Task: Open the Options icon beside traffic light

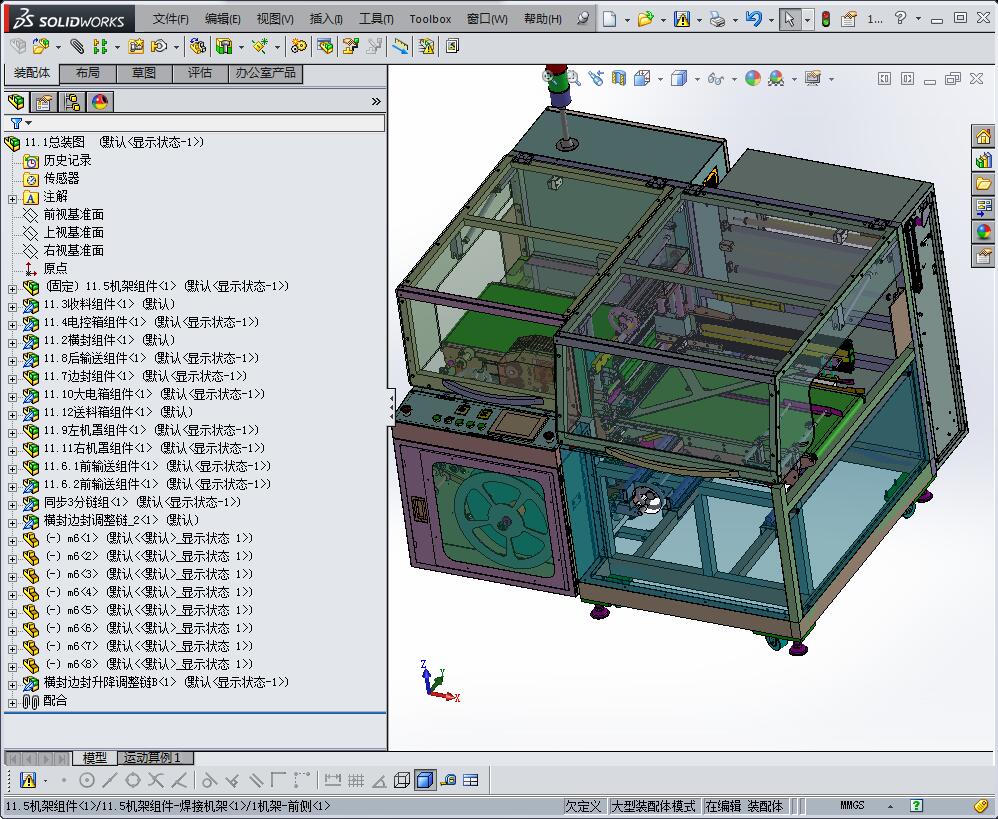Action: point(848,19)
